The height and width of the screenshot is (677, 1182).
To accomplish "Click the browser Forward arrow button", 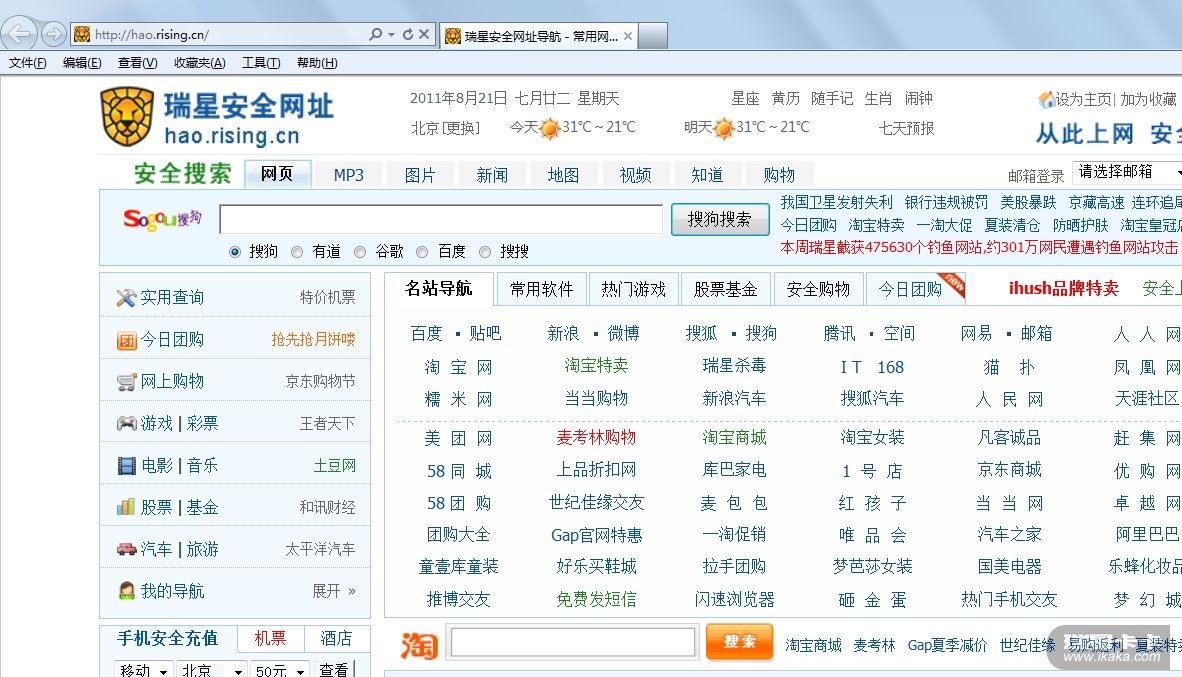I will (x=54, y=34).
